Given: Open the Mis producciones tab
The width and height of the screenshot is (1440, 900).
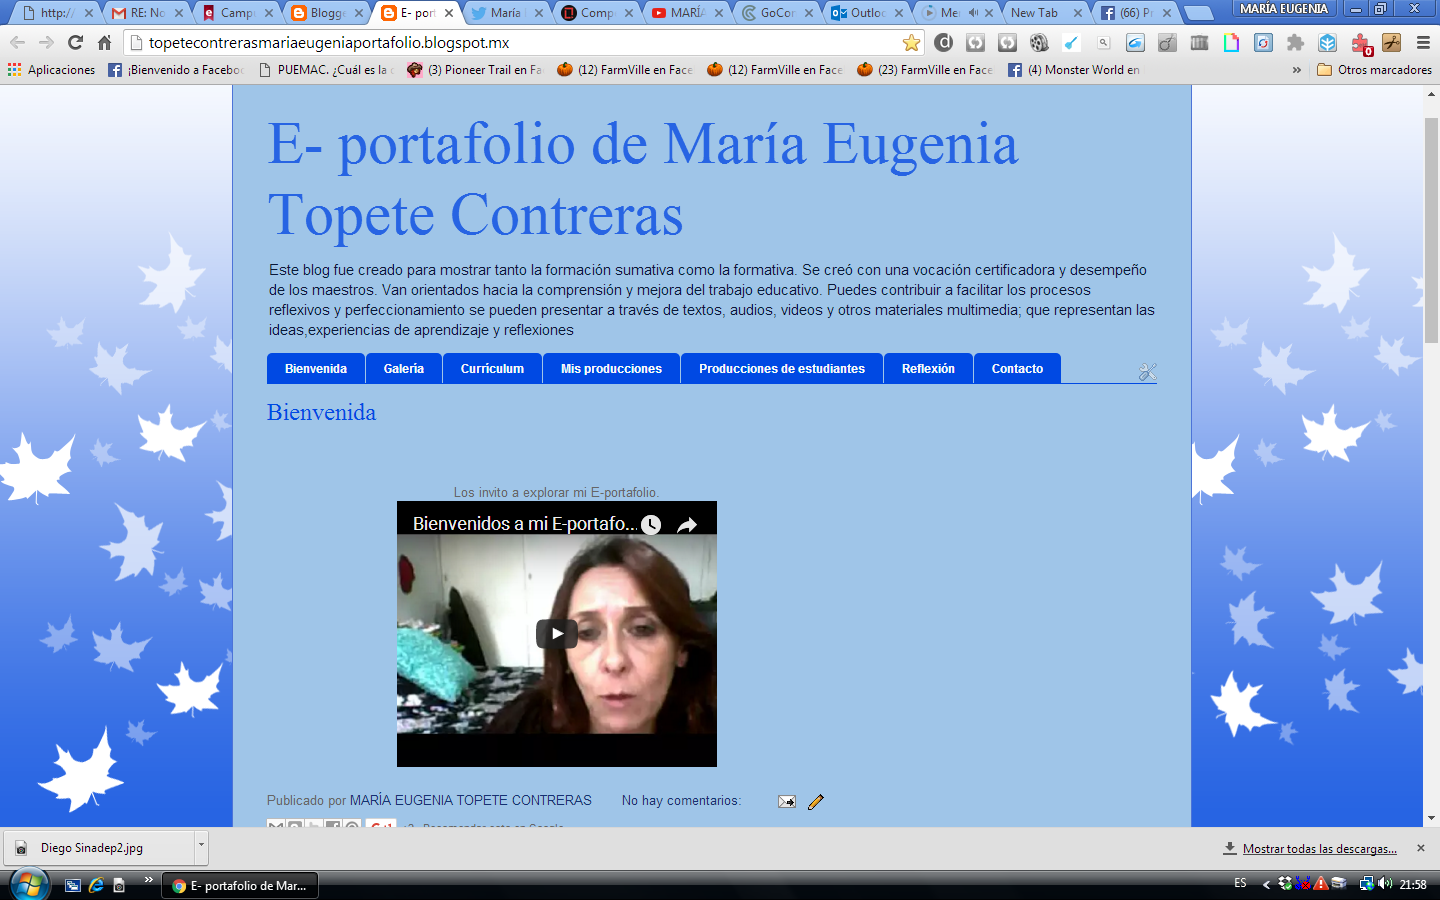Looking at the screenshot, I should 611,369.
